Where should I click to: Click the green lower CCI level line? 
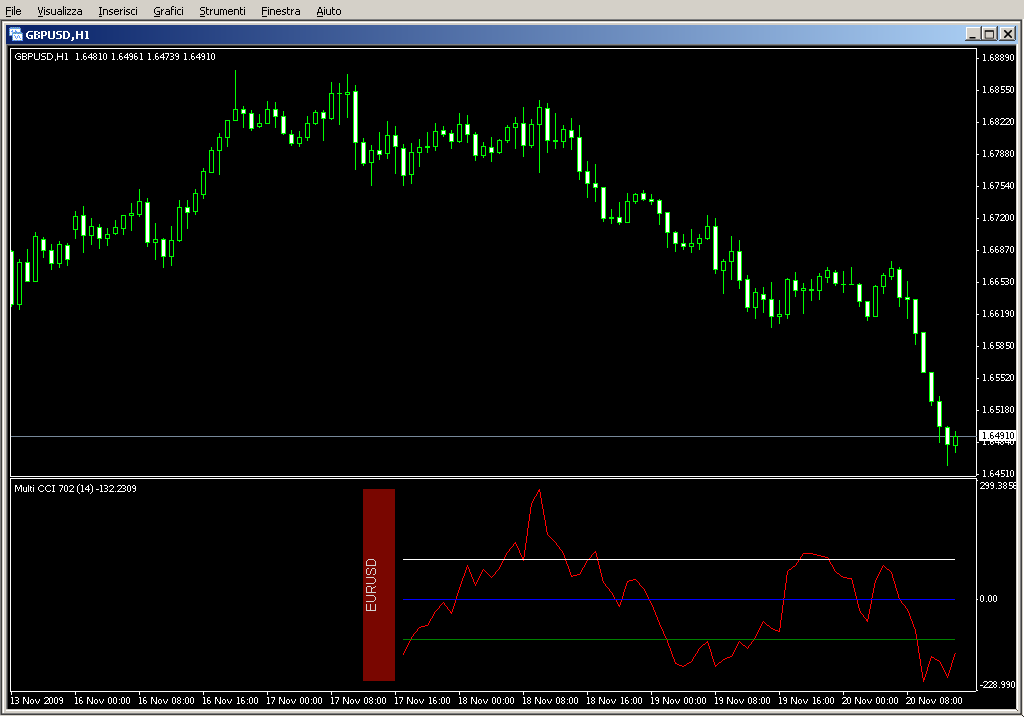[x=679, y=639]
